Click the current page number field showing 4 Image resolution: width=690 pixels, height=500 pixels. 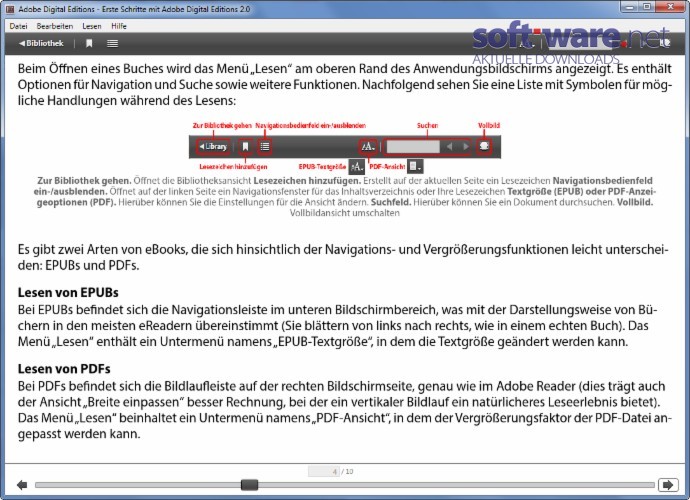coord(324,471)
